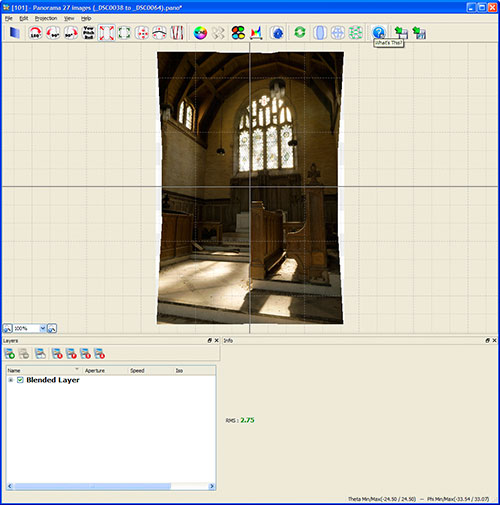Open the Edit menu
500x505 pixels.
pyautogui.click(x=24, y=18)
